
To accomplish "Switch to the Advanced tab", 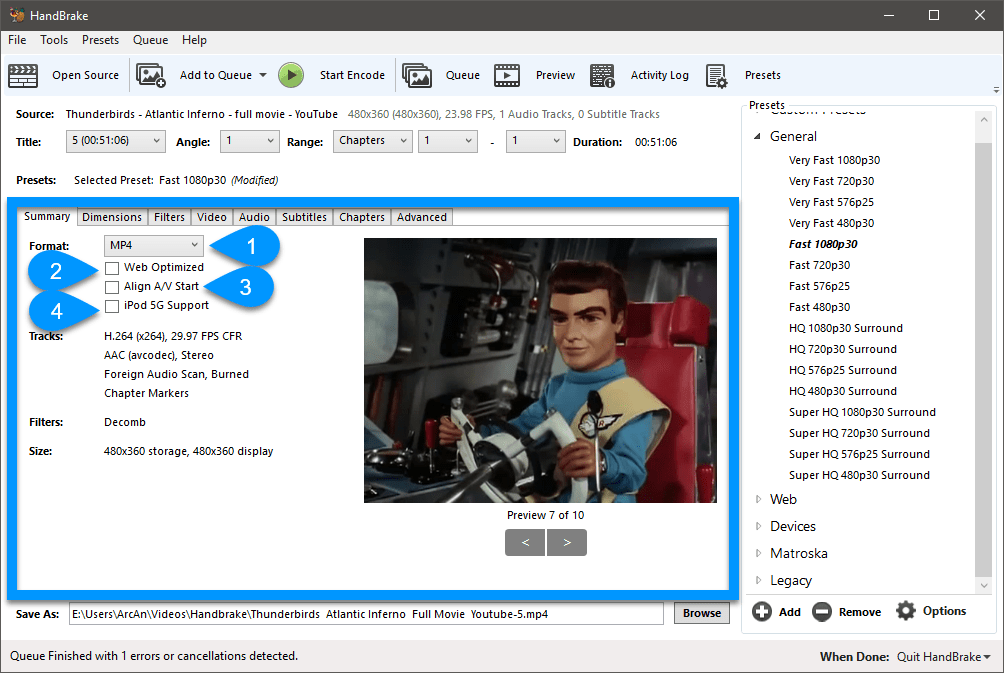I will point(421,217).
